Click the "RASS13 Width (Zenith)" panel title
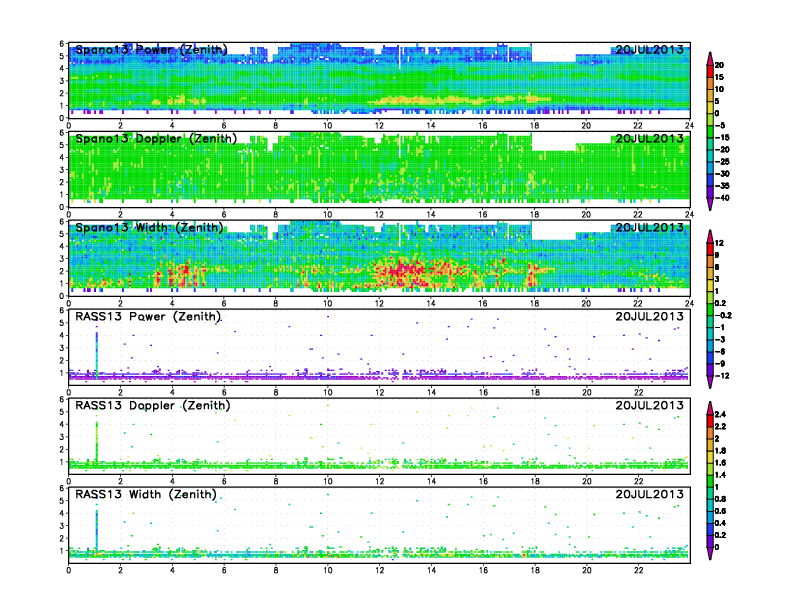Image resolution: width=792 pixels, height=612 pixels. tap(146, 494)
